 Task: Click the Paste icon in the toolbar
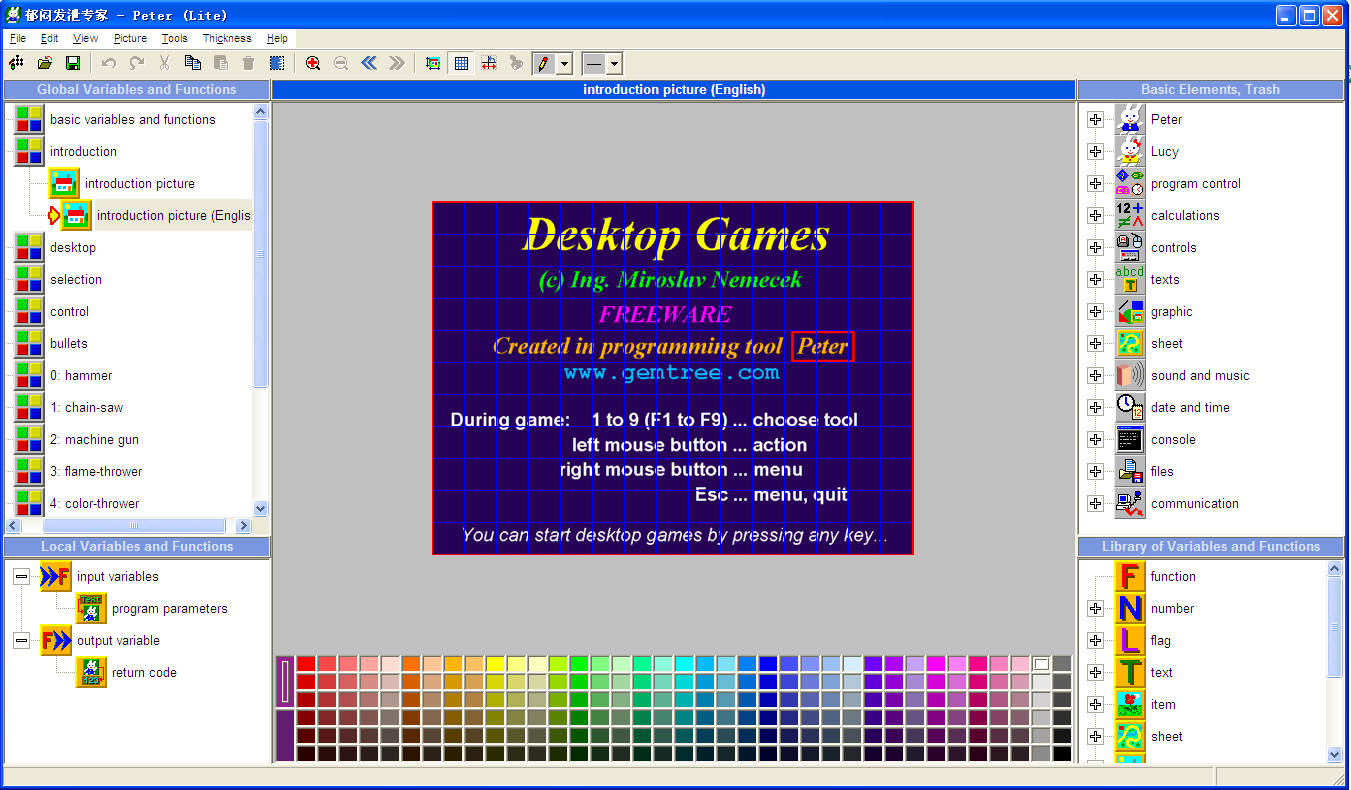pos(221,63)
